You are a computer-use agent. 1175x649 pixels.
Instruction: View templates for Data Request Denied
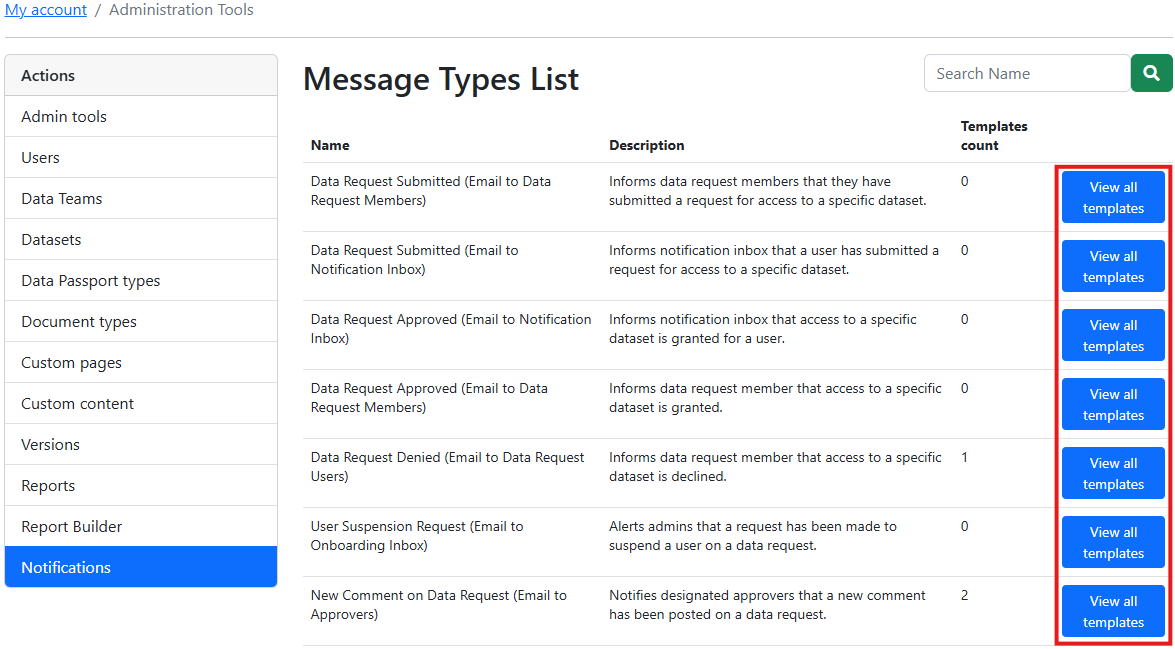(1113, 473)
